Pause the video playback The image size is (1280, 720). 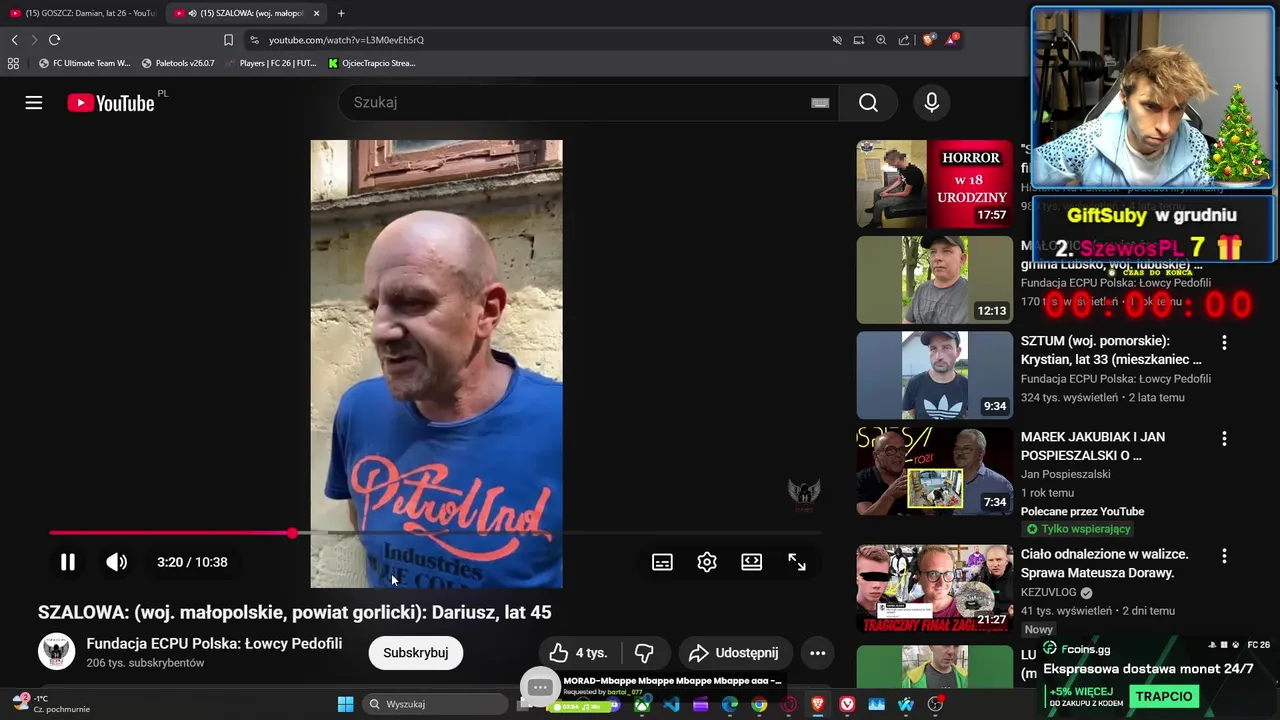tap(68, 562)
